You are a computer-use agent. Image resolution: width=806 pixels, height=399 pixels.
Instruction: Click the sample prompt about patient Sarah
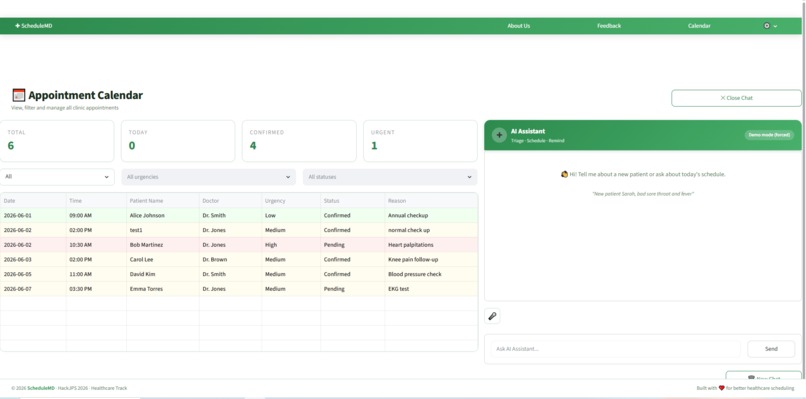click(643, 194)
